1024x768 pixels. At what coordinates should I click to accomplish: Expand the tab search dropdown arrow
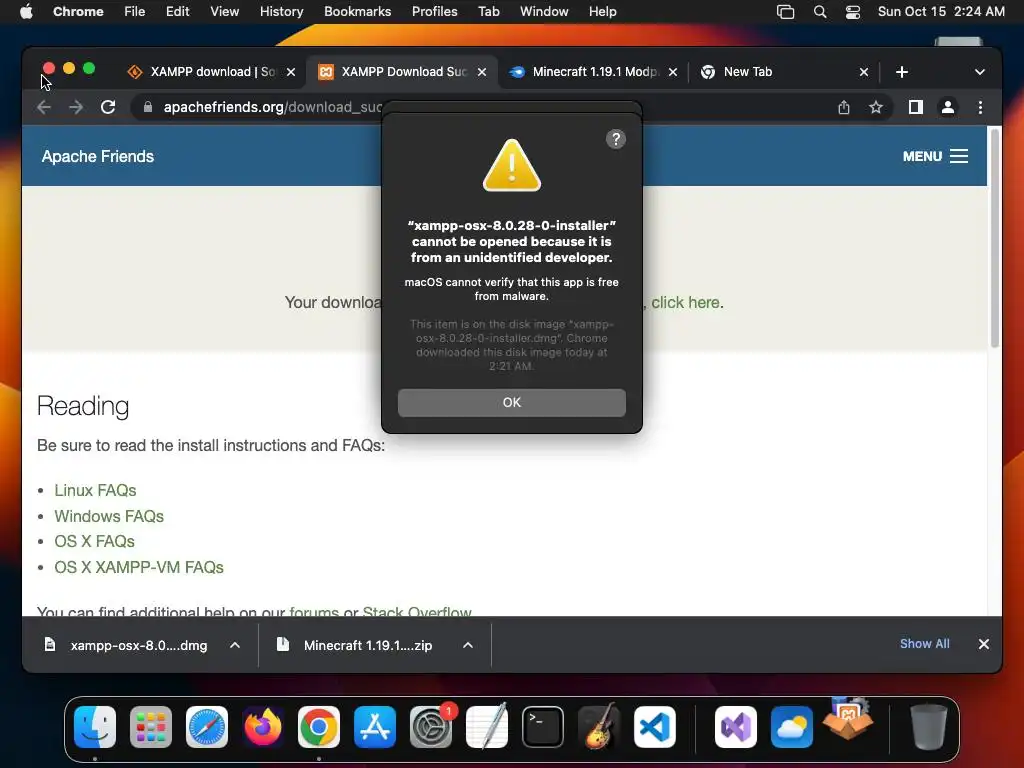point(979,72)
